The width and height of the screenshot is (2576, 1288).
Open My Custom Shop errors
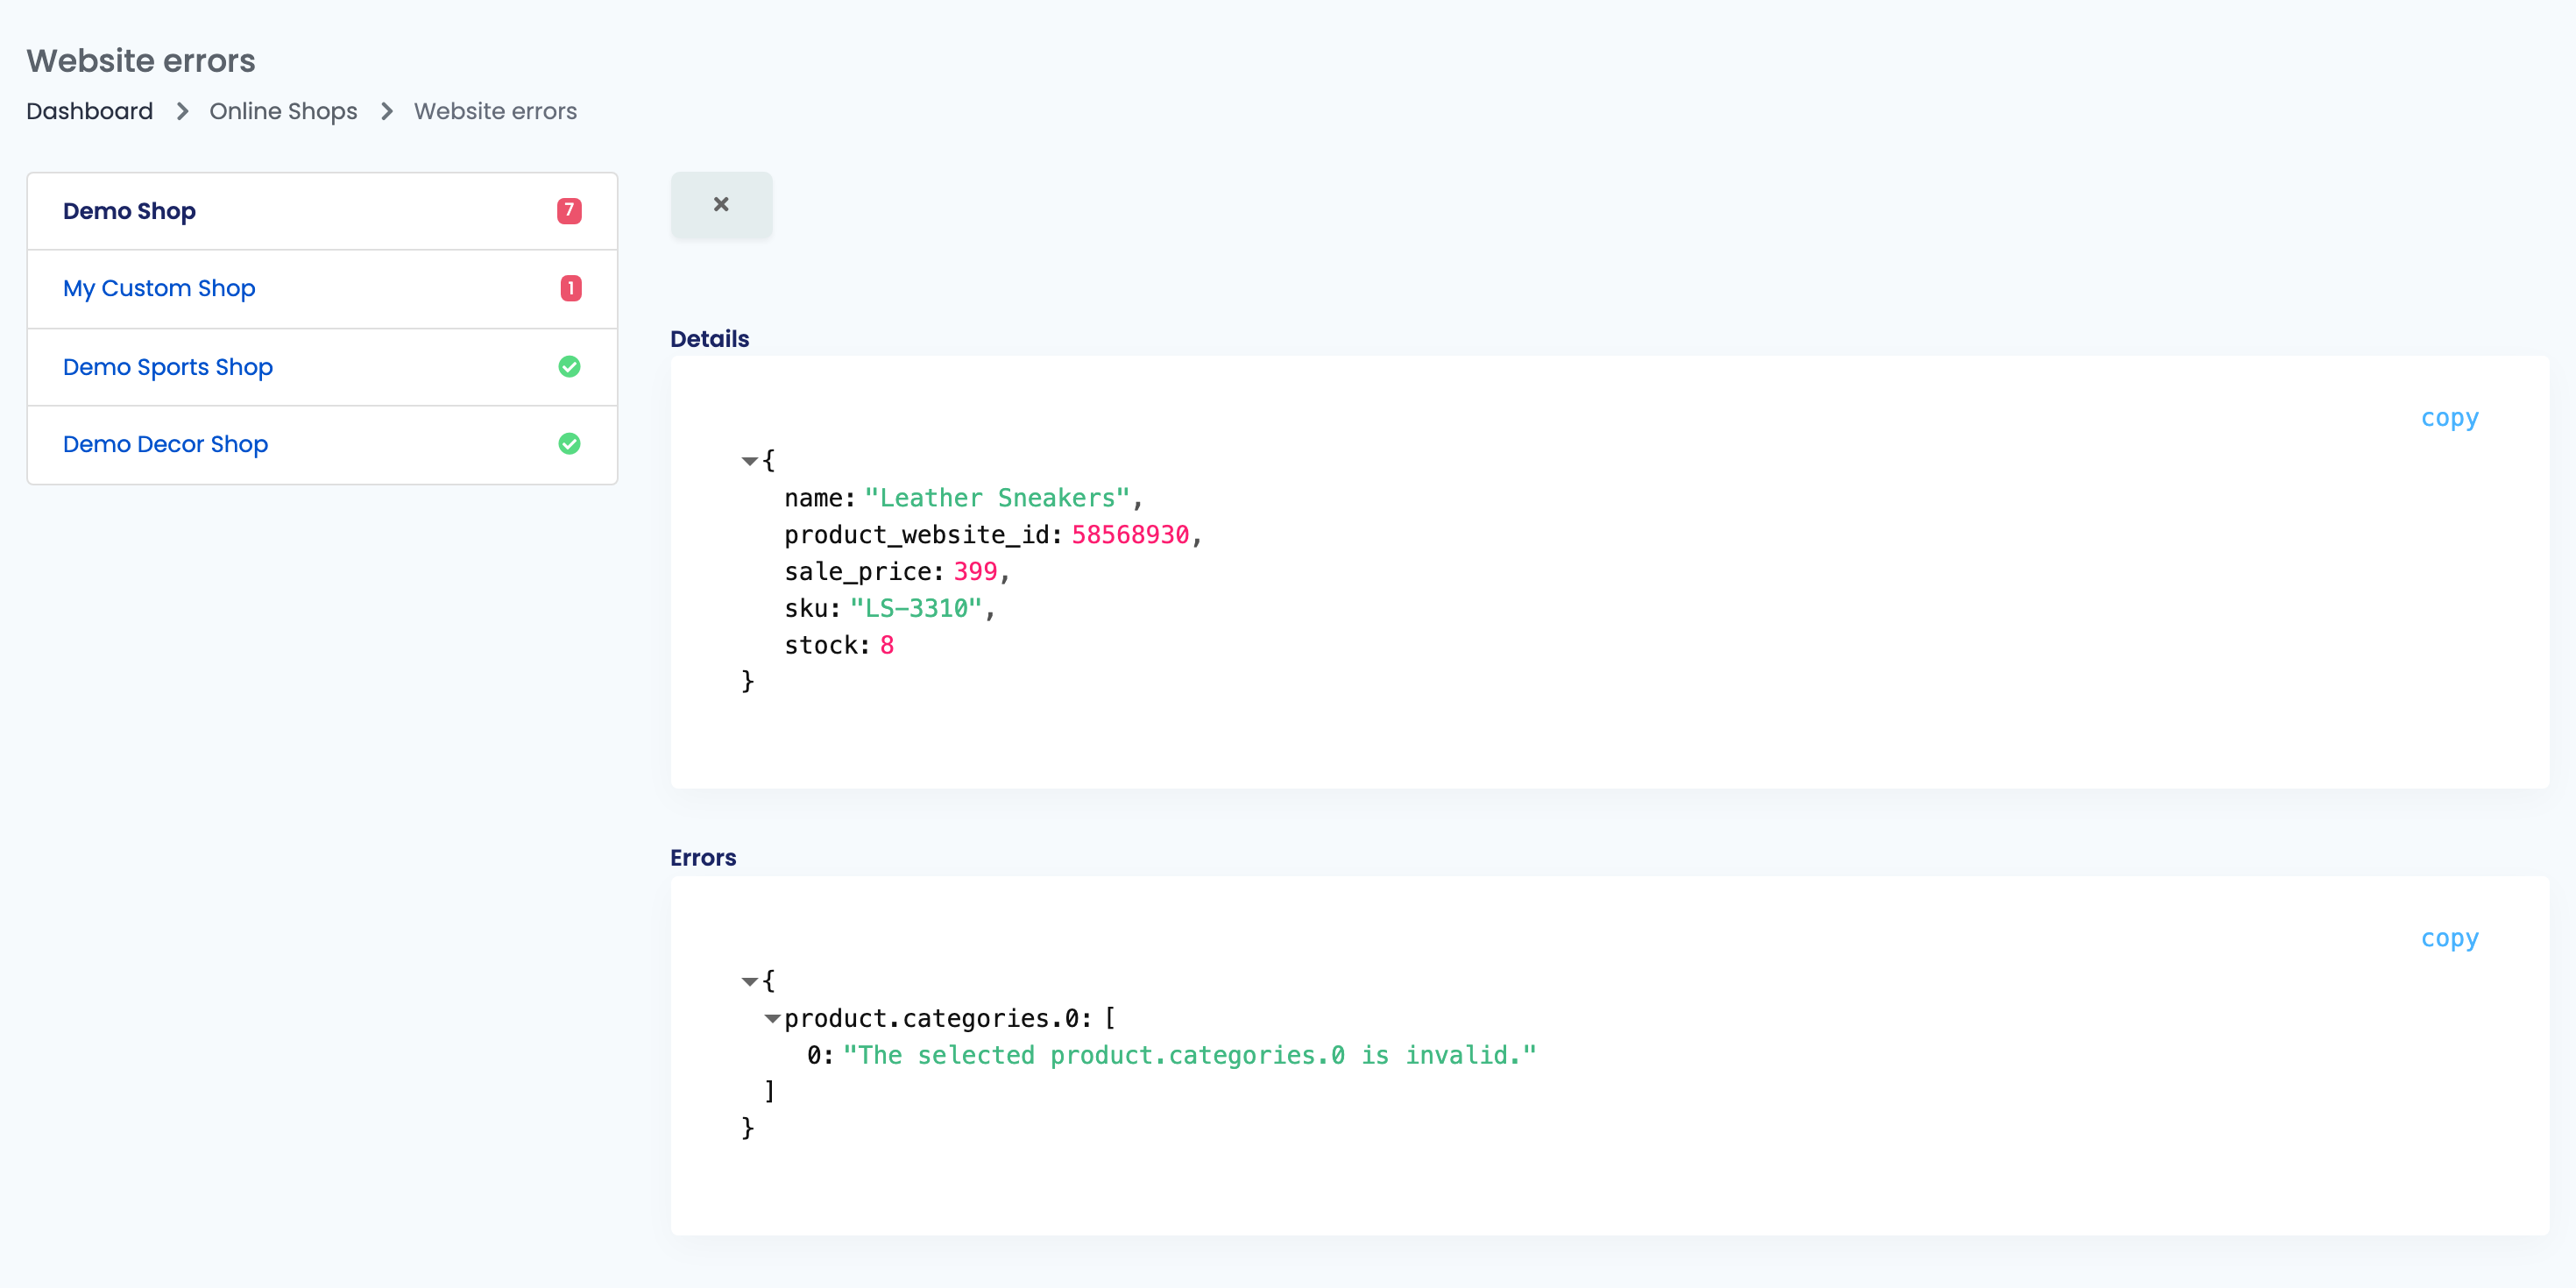[x=322, y=289]
